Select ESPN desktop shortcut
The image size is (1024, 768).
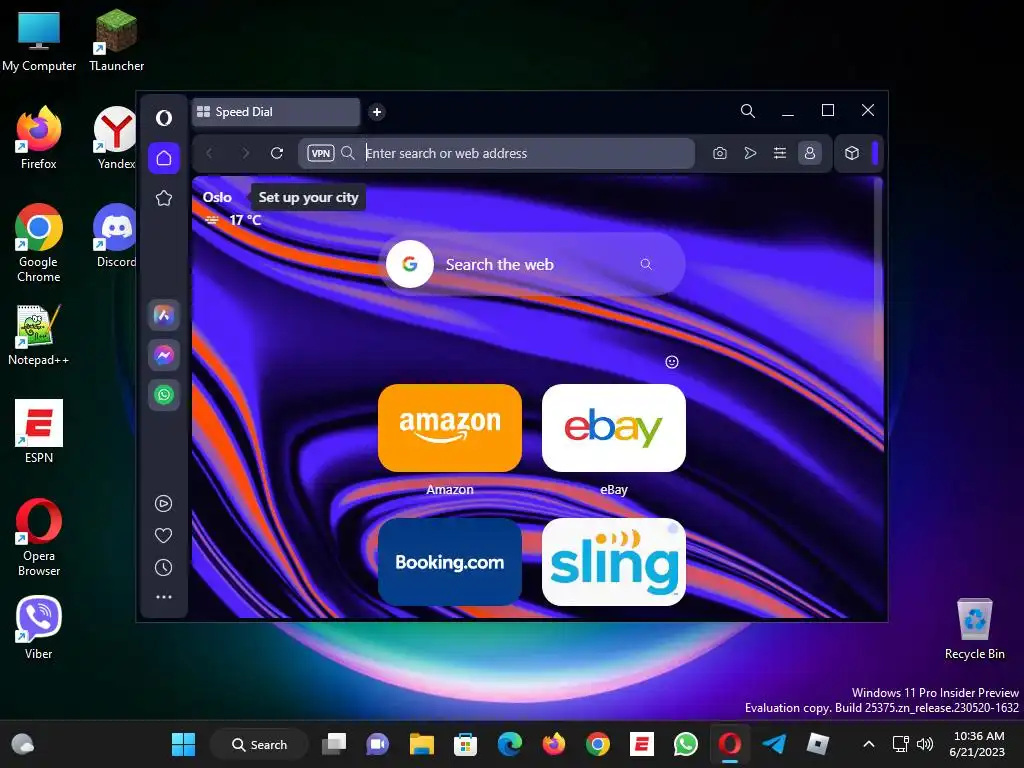(39, 431)
